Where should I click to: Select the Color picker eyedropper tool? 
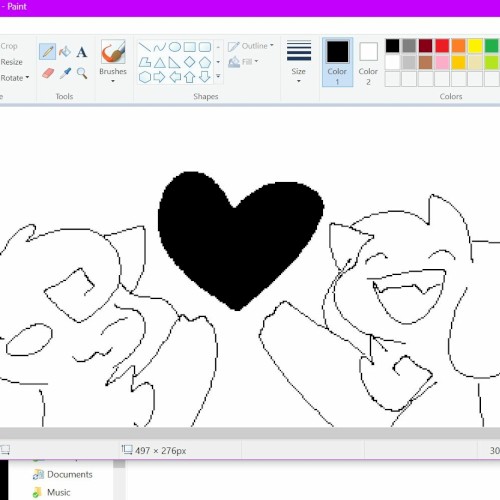point(65,73)
